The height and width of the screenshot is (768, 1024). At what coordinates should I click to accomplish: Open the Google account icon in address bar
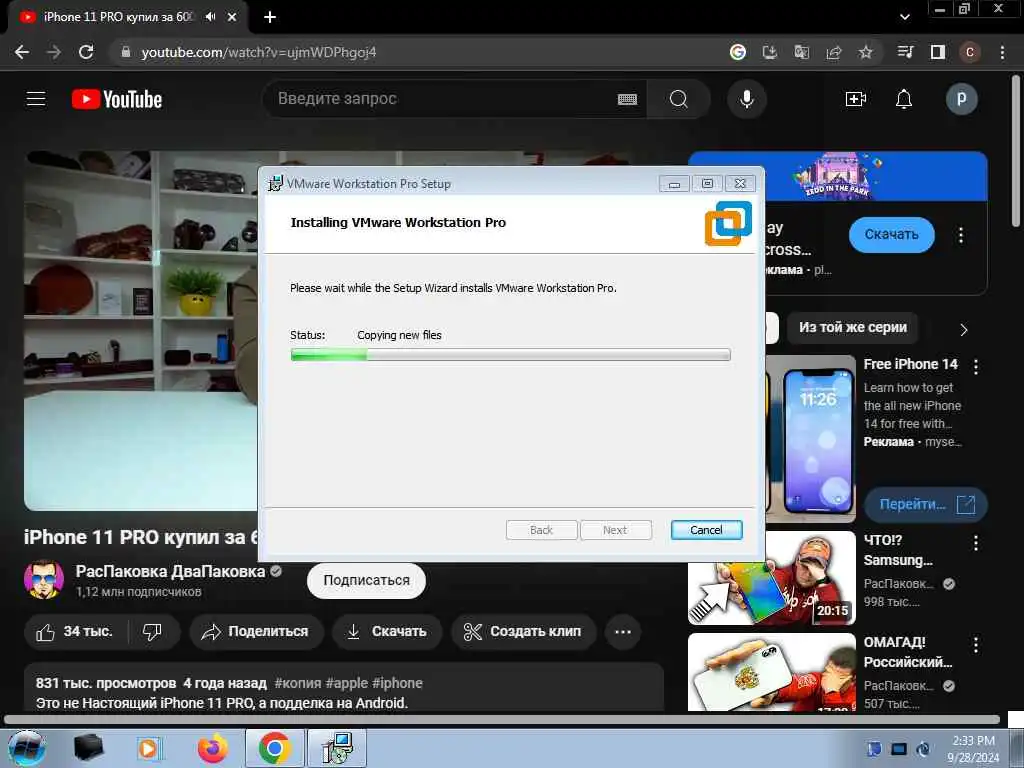[x=737, y=52]
